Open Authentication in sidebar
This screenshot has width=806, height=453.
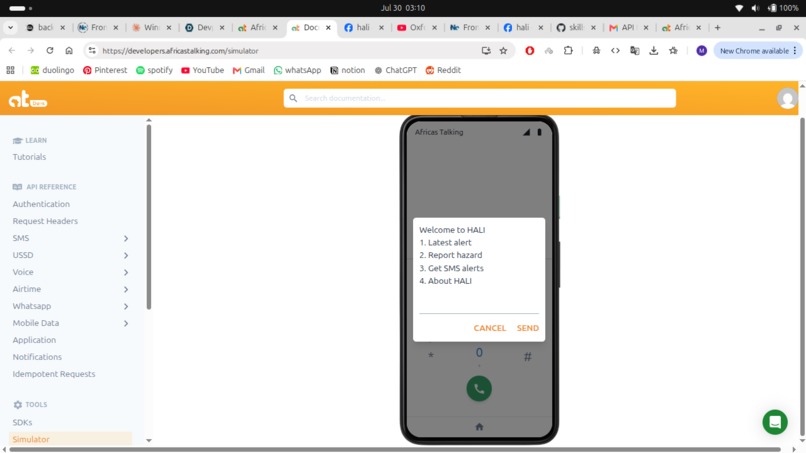click(x=41, y=204)
